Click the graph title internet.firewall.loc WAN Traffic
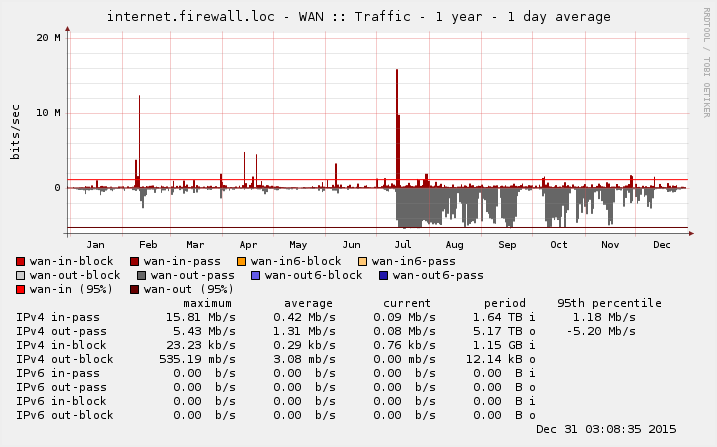Screen dimensions: 717x447 358,17
